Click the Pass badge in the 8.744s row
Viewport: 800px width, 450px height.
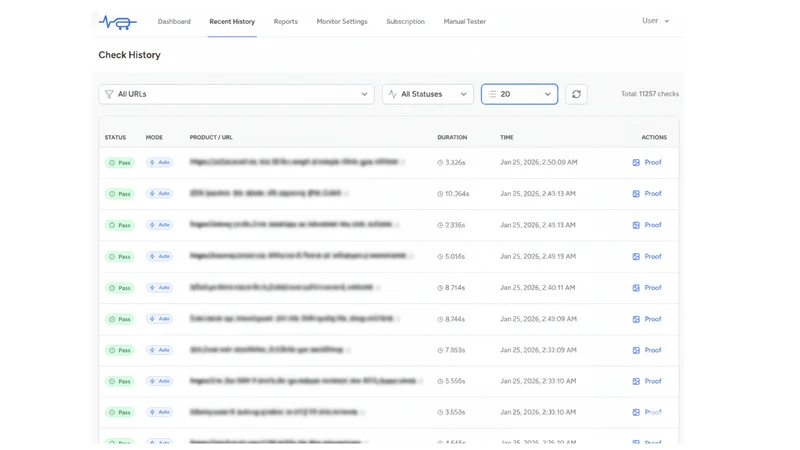[x=120, y=319]
